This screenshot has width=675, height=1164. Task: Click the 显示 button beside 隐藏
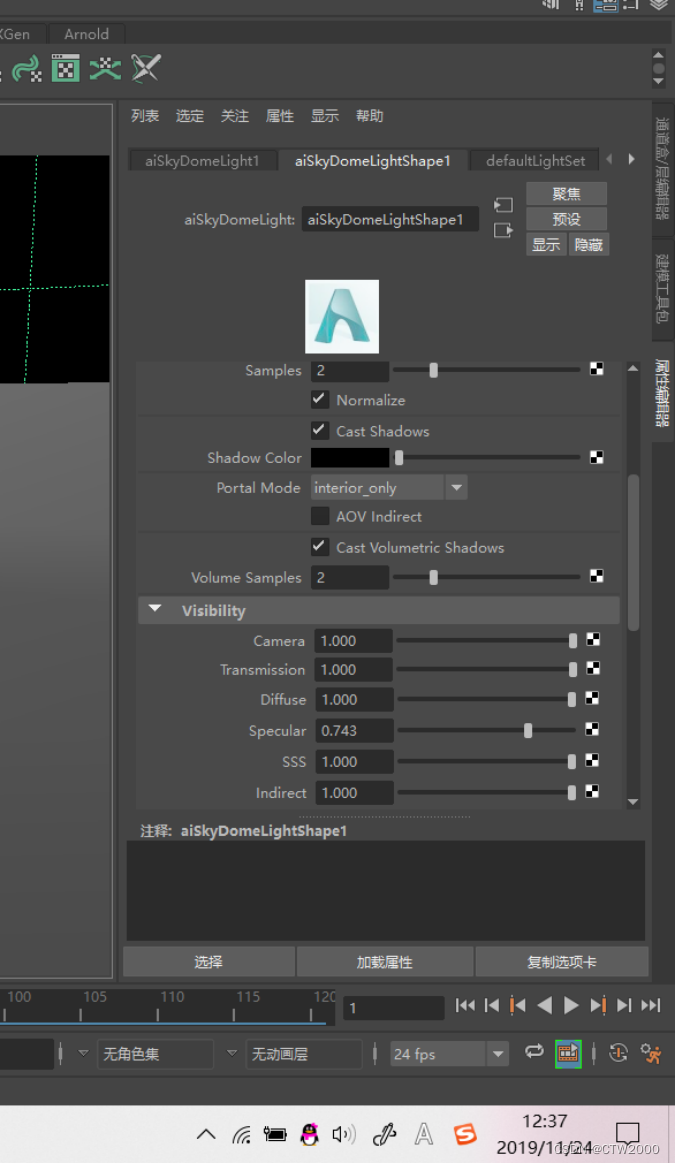click(x=546, y=244)
